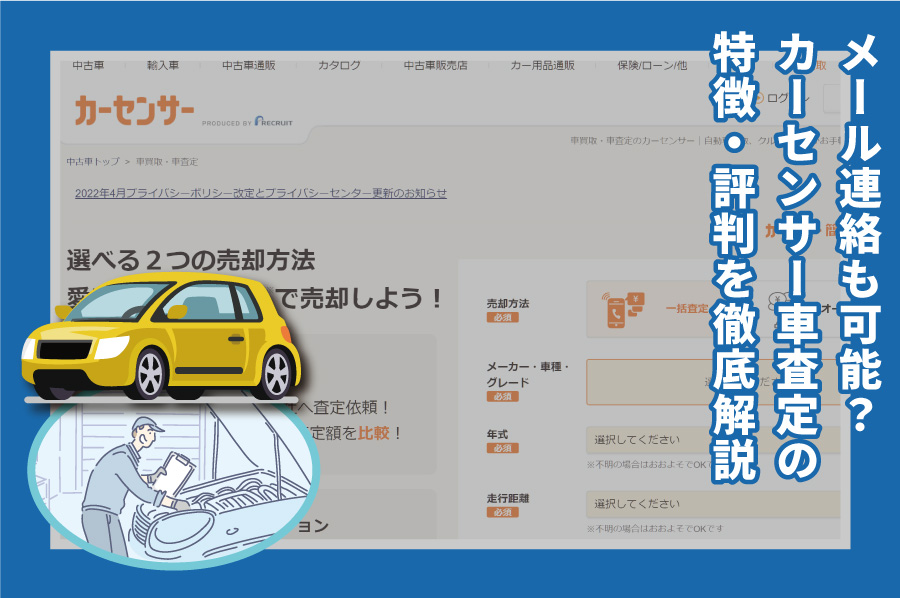The width and height of the screenshot is (900, 598).
Task: Open the 2022年4月 privacy policy update notice link
Action: pos(261,193)
